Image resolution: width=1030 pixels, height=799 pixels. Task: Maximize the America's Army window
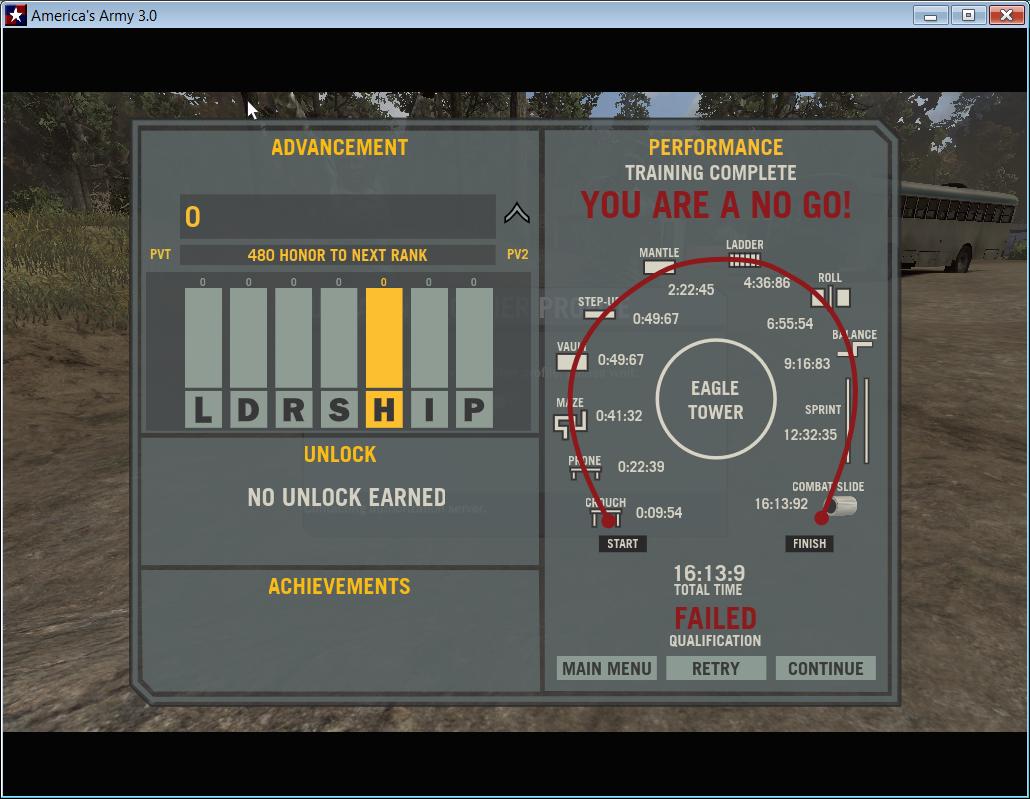coord(968,15)
